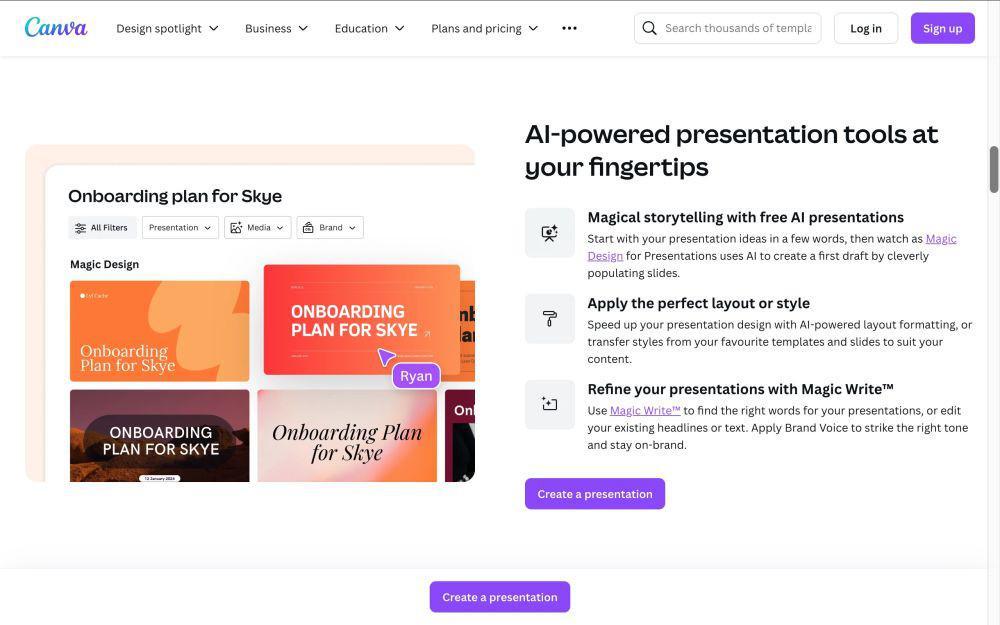Viewport: 1000px width, 625px height.
Task: Click 'Magical storytelling with free AI presentations' heading
Action: coord(746,217)
